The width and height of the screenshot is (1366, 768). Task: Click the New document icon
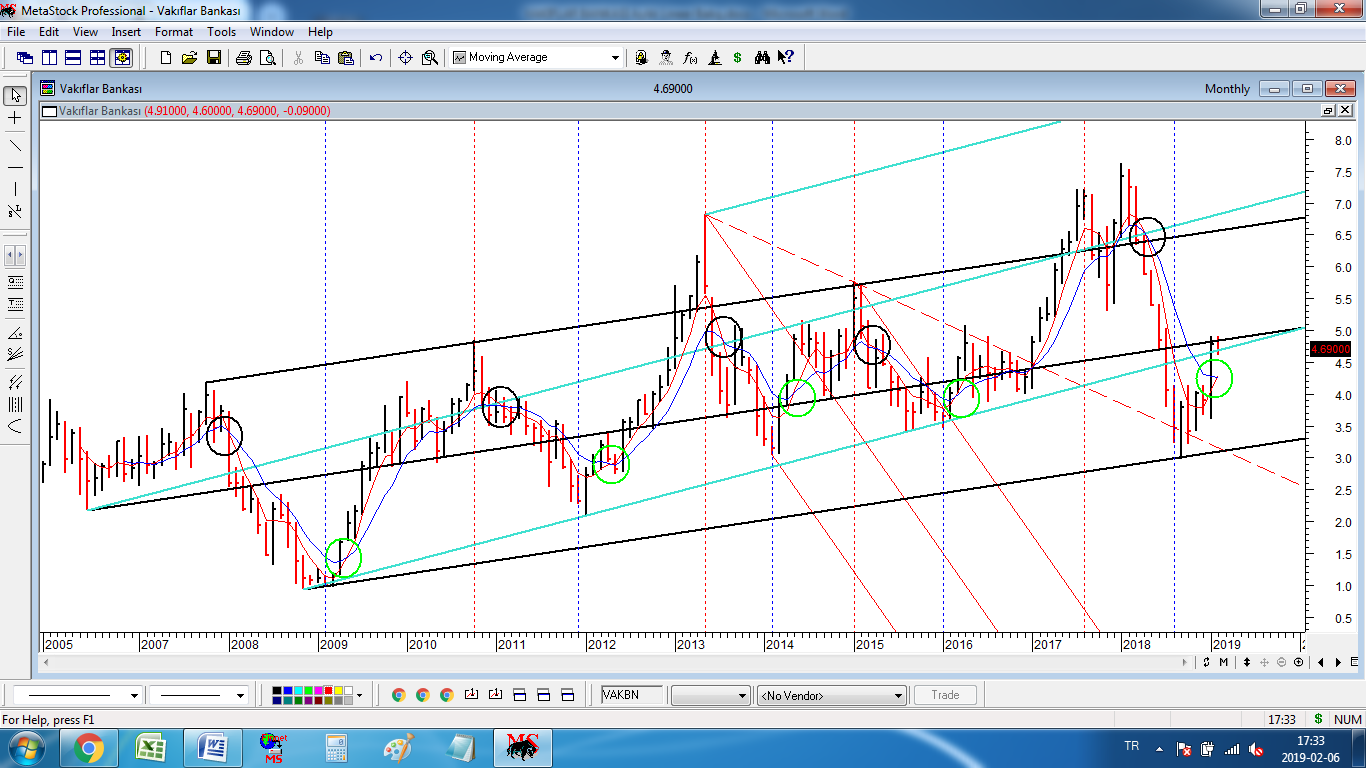[166, 57]
